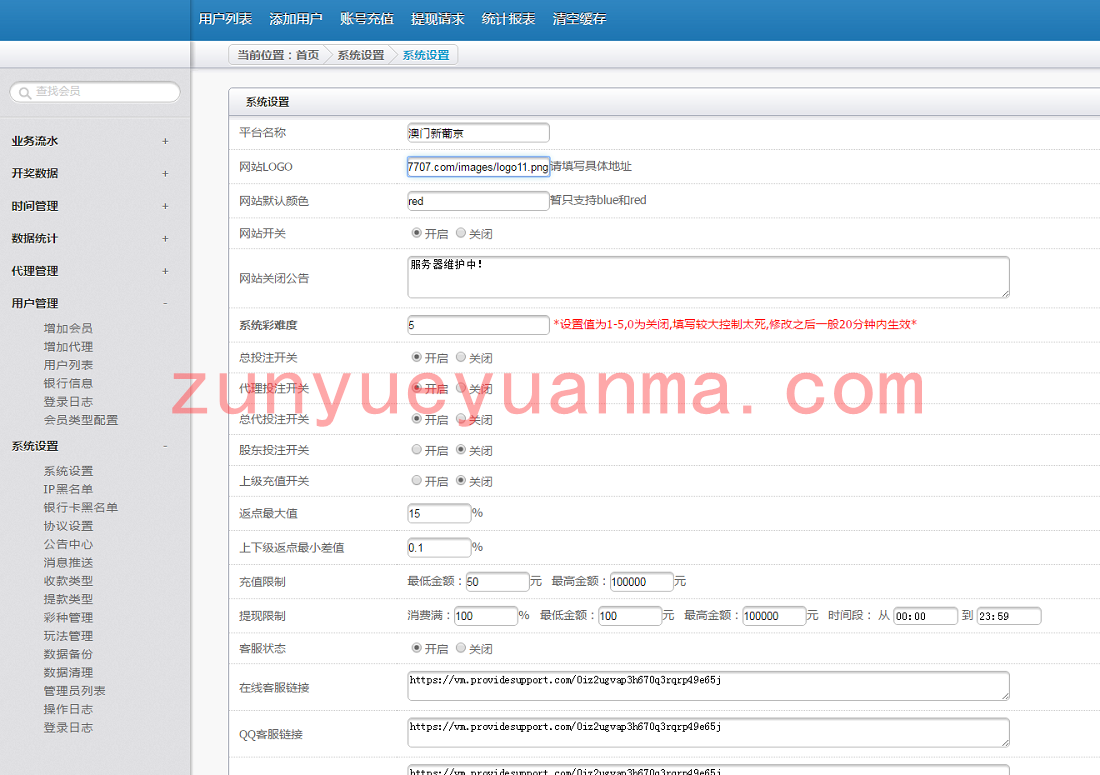This screenshot has height=775, width=1100.
Task: Open 消息推送 in the sidebar
Action: (x=68, y=562)
